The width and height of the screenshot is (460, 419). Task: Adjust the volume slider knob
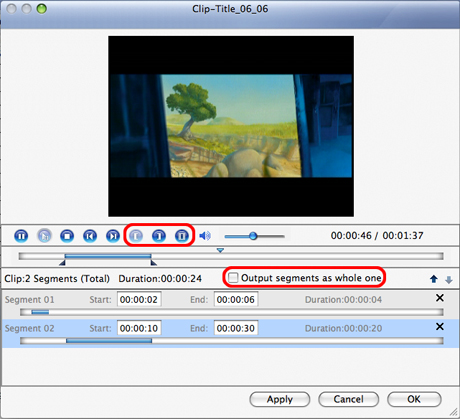[253, 236]
